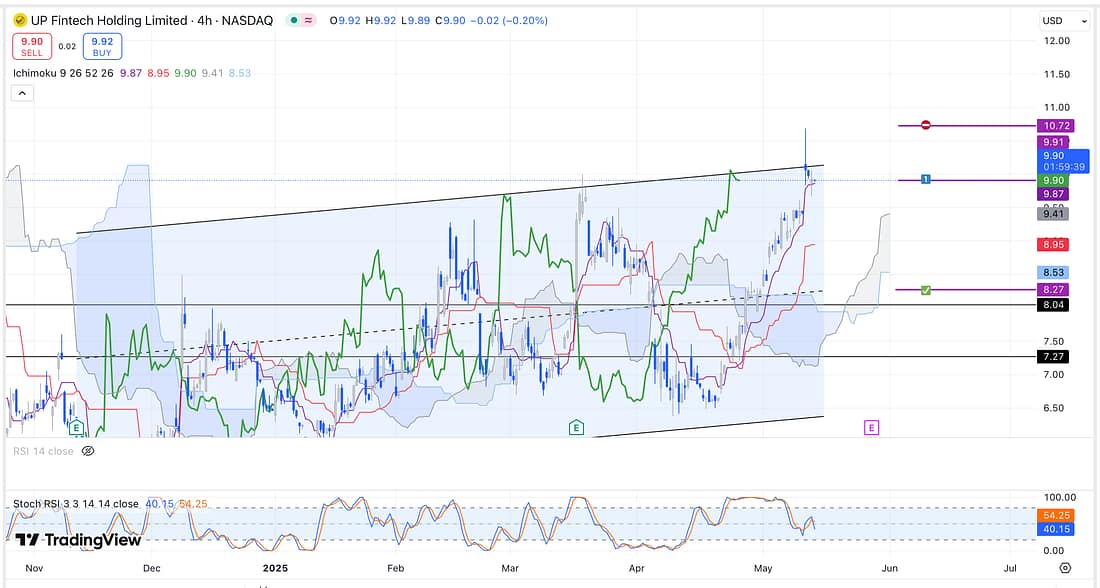
Task: Click the 9.90 SELL button
Action: click(31, 46)
